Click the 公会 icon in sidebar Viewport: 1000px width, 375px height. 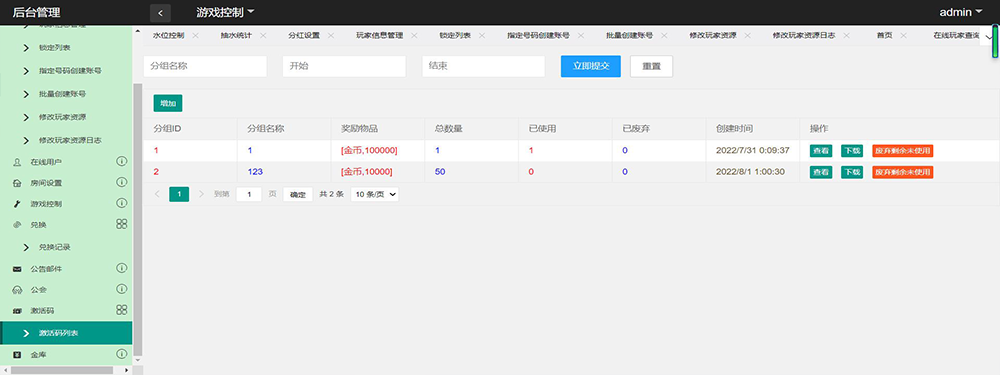point(17,290)
